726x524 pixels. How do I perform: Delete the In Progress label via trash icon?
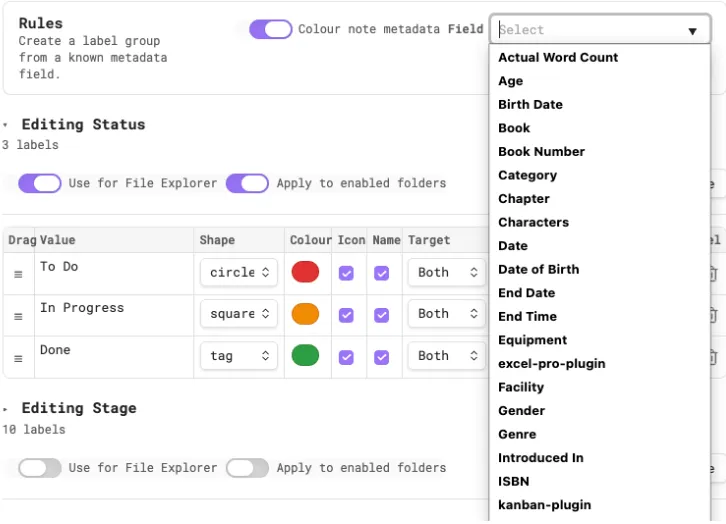pyautogui.click(x=713, y=315)
